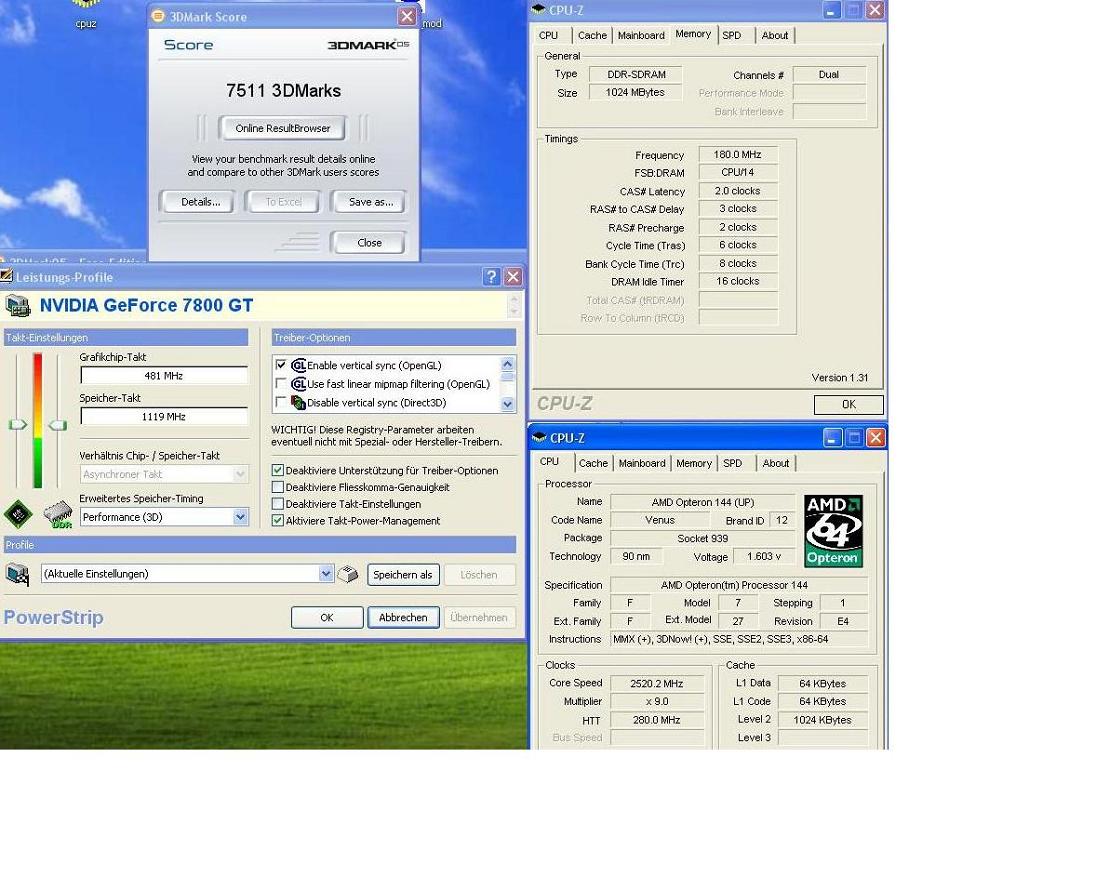The image size is (1096, 877).
Task: Click the hotkey icon beside Speichern als
Action: [x=347, y=574]
